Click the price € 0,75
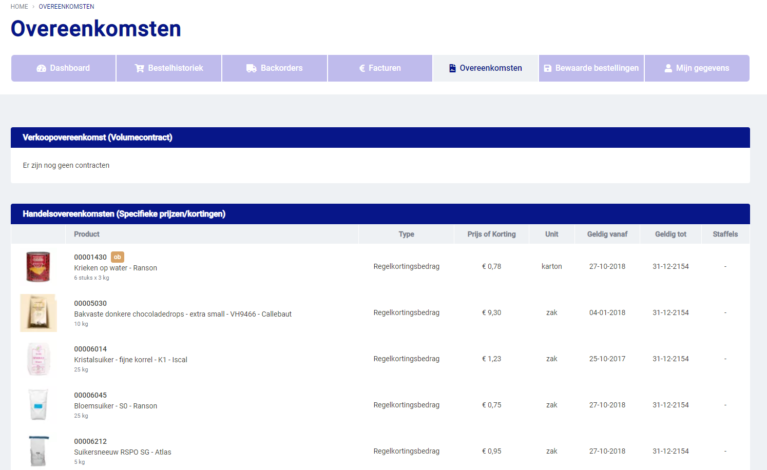 pyautogui.click(x=491, y=405)
